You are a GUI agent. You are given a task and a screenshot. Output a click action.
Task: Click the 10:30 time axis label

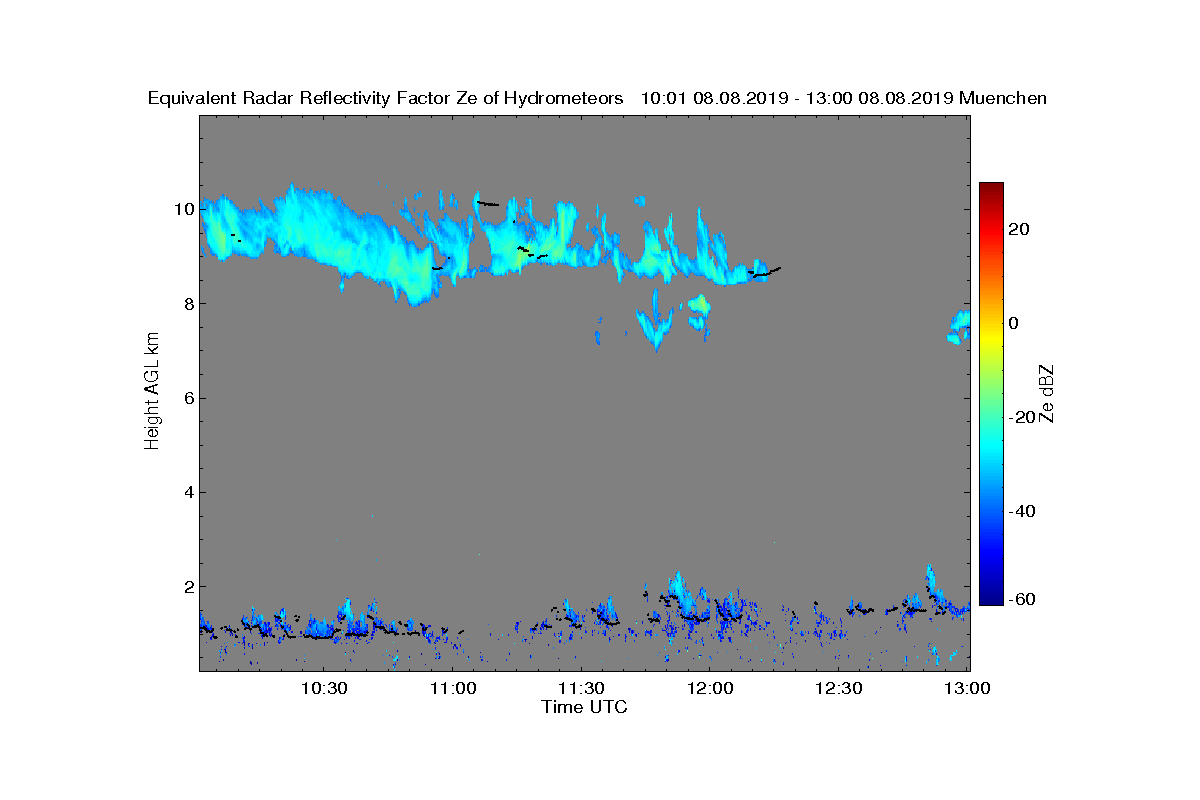coord(323,689)
